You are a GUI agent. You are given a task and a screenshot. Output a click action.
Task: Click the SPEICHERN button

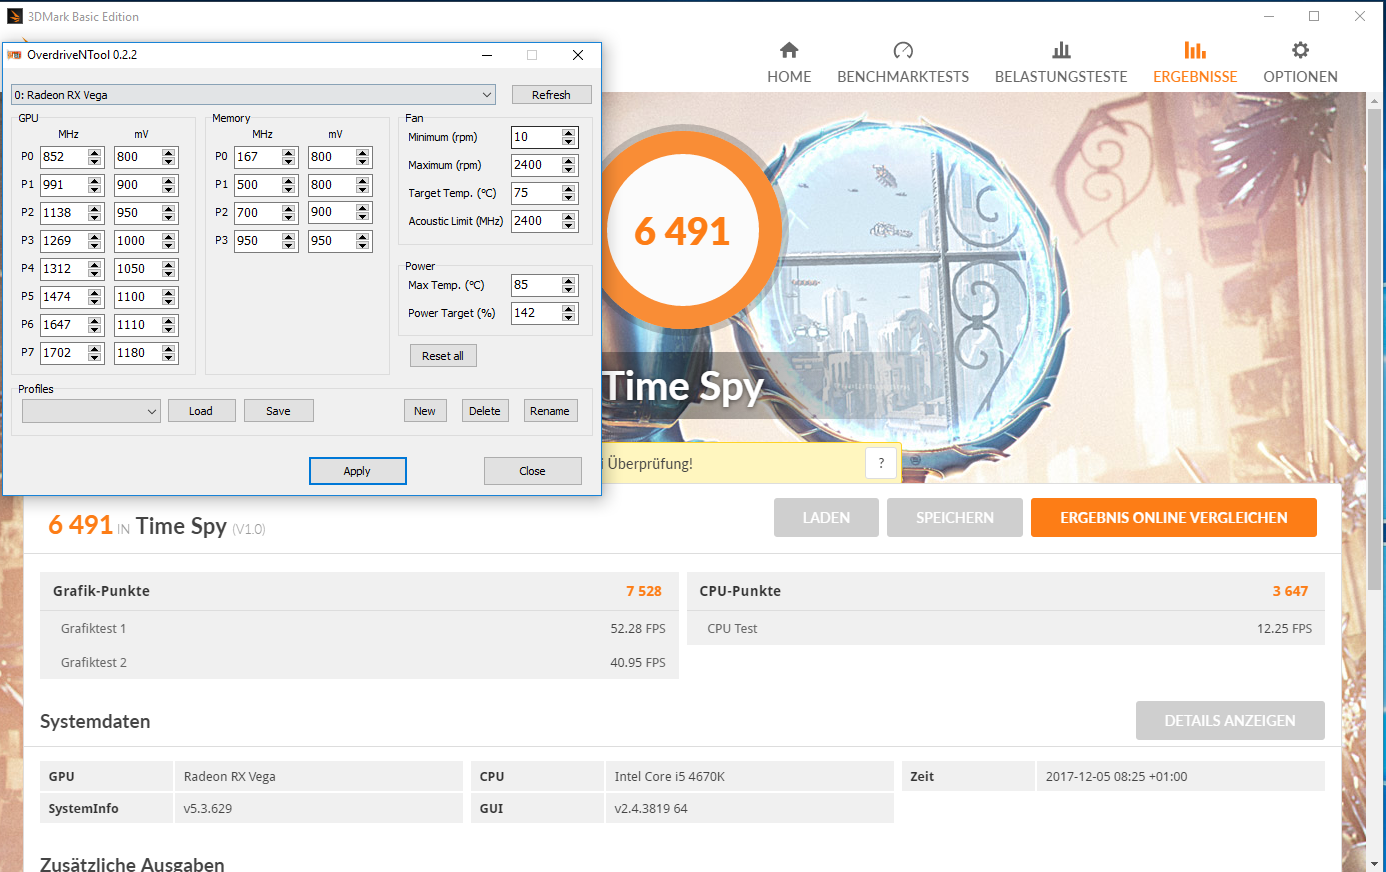(x=955, y=518)
